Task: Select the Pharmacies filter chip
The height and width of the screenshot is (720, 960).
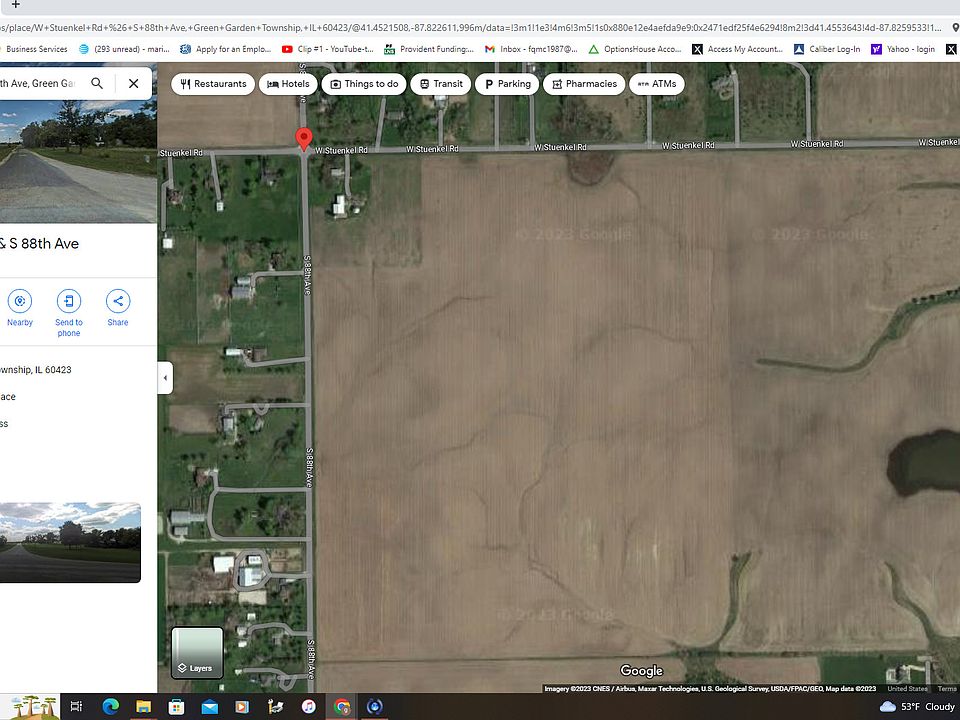Action: tap(584, 84)
